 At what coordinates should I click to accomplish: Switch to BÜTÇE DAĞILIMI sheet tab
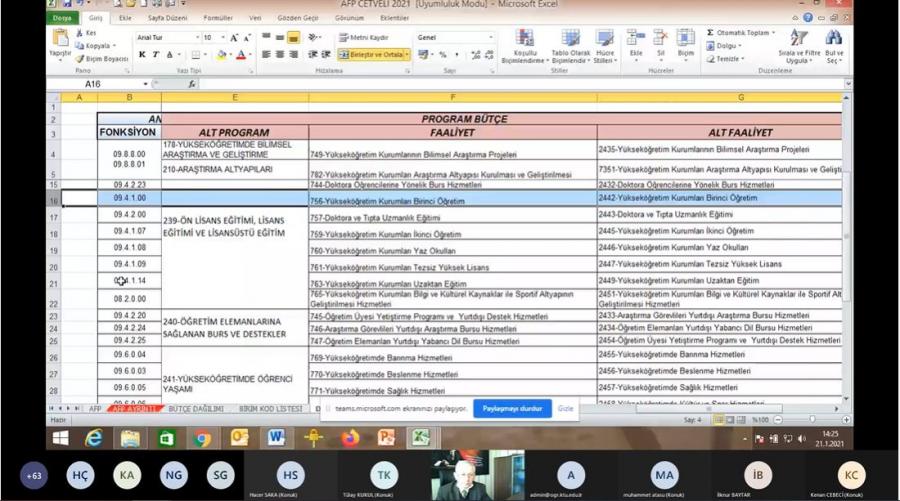tap(195, 409)
